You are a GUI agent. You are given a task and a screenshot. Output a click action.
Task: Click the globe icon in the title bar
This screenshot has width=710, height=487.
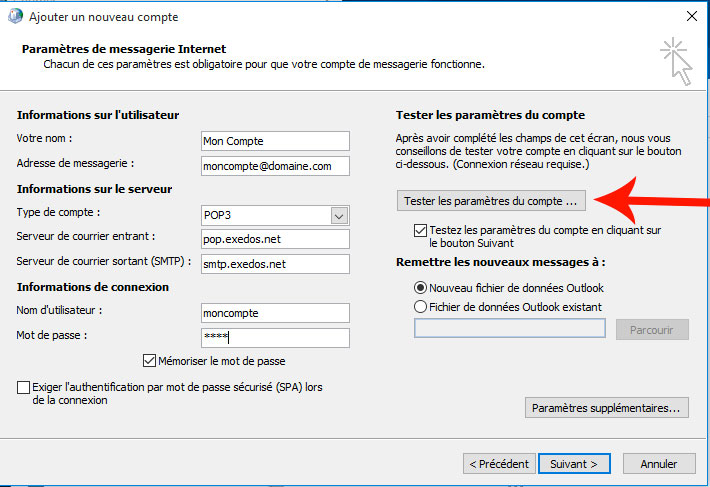[x=14, y=16]
